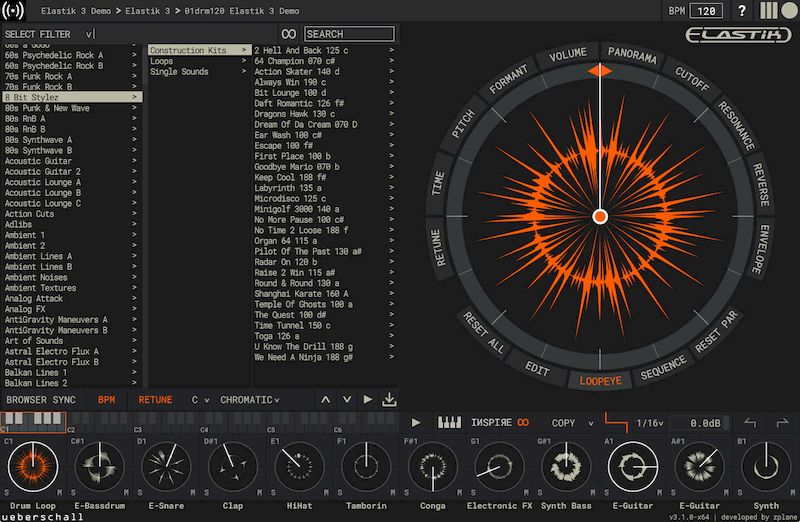The width and height of the screenshot is (800, 522).
Task: Click RESET ALL on the wheel
Action: pyautogui.click(x=484, y=335)
